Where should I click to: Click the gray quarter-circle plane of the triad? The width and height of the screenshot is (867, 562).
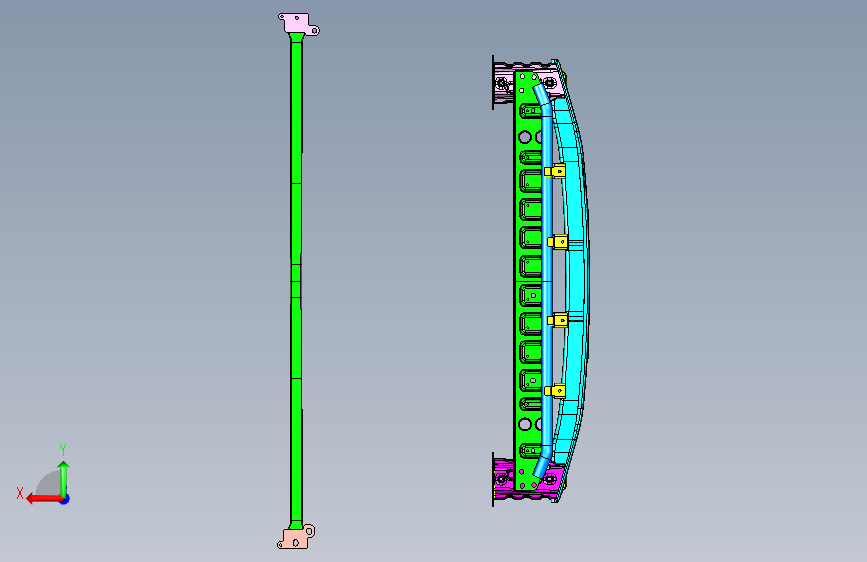pos(49,484)
